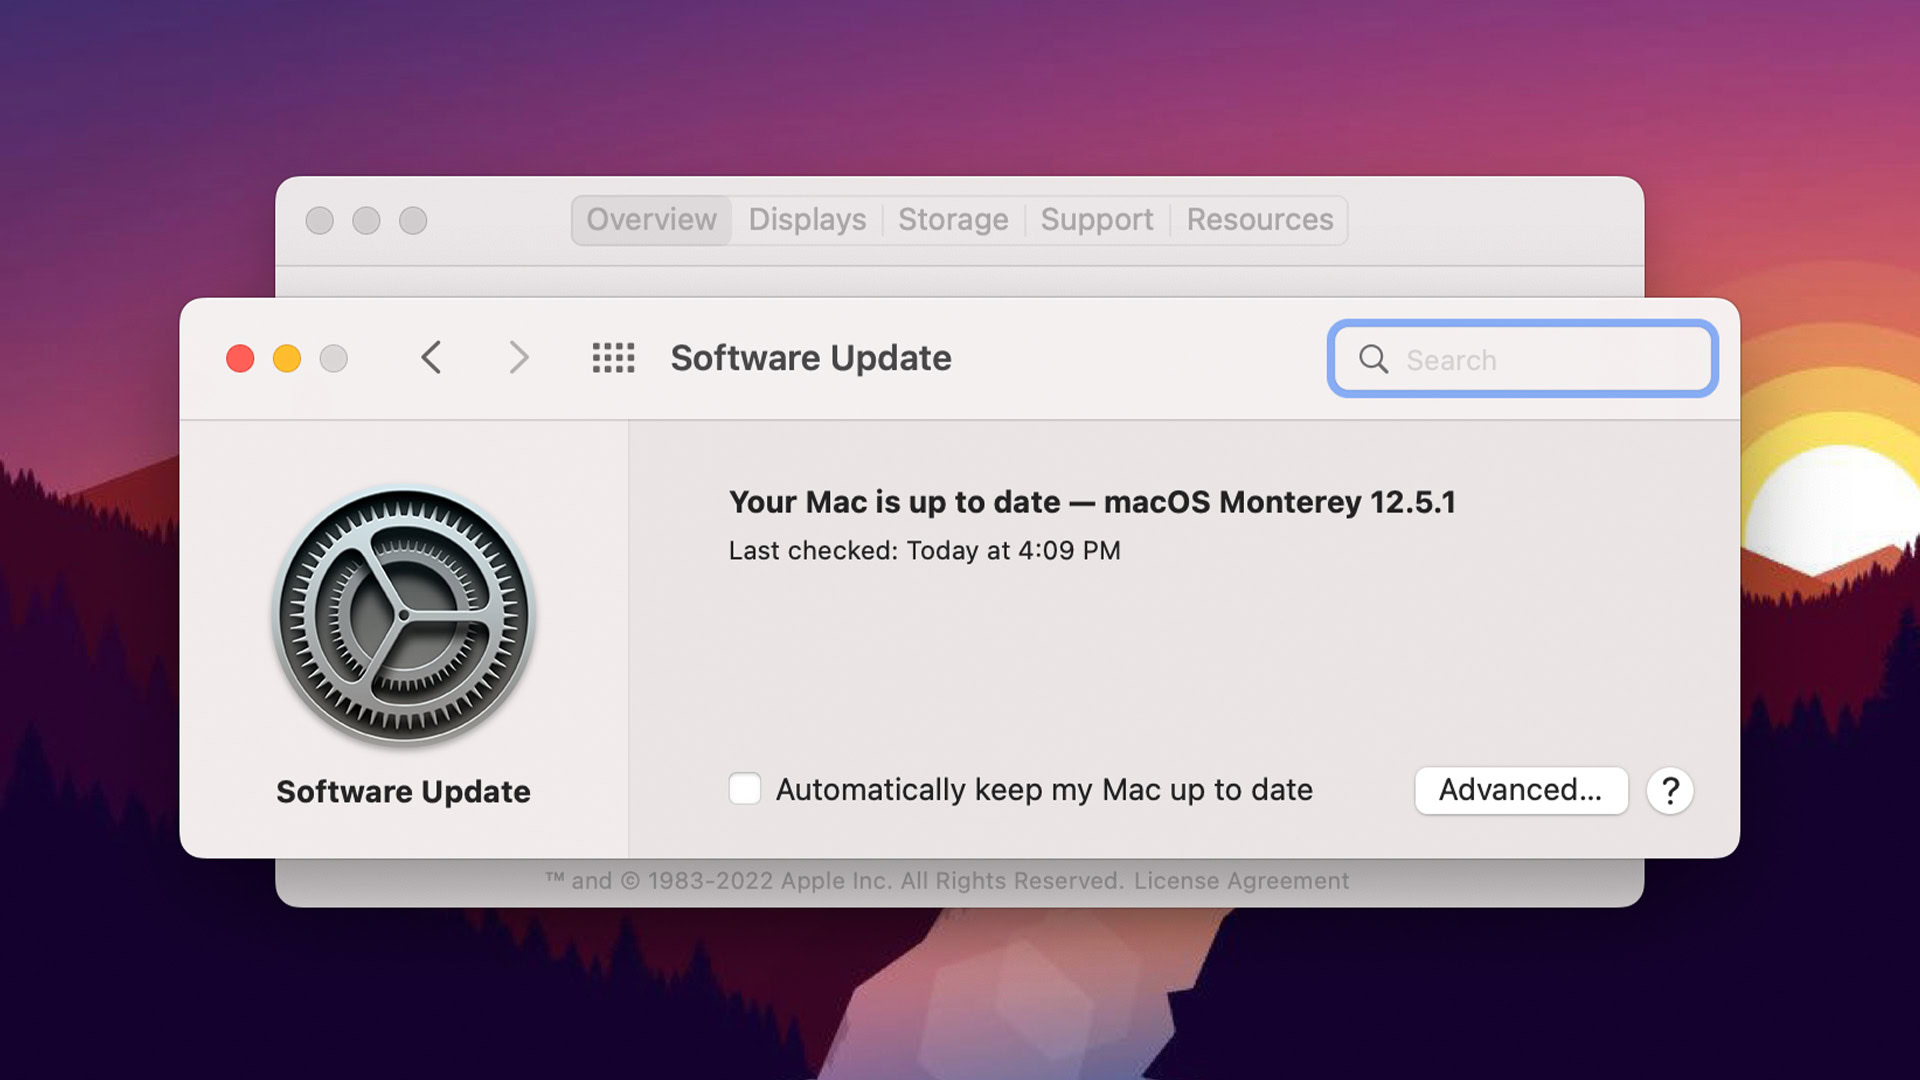Expand the Displays tab options
The width and height of the screenshot is (1920, 1080).
[807, 219]
